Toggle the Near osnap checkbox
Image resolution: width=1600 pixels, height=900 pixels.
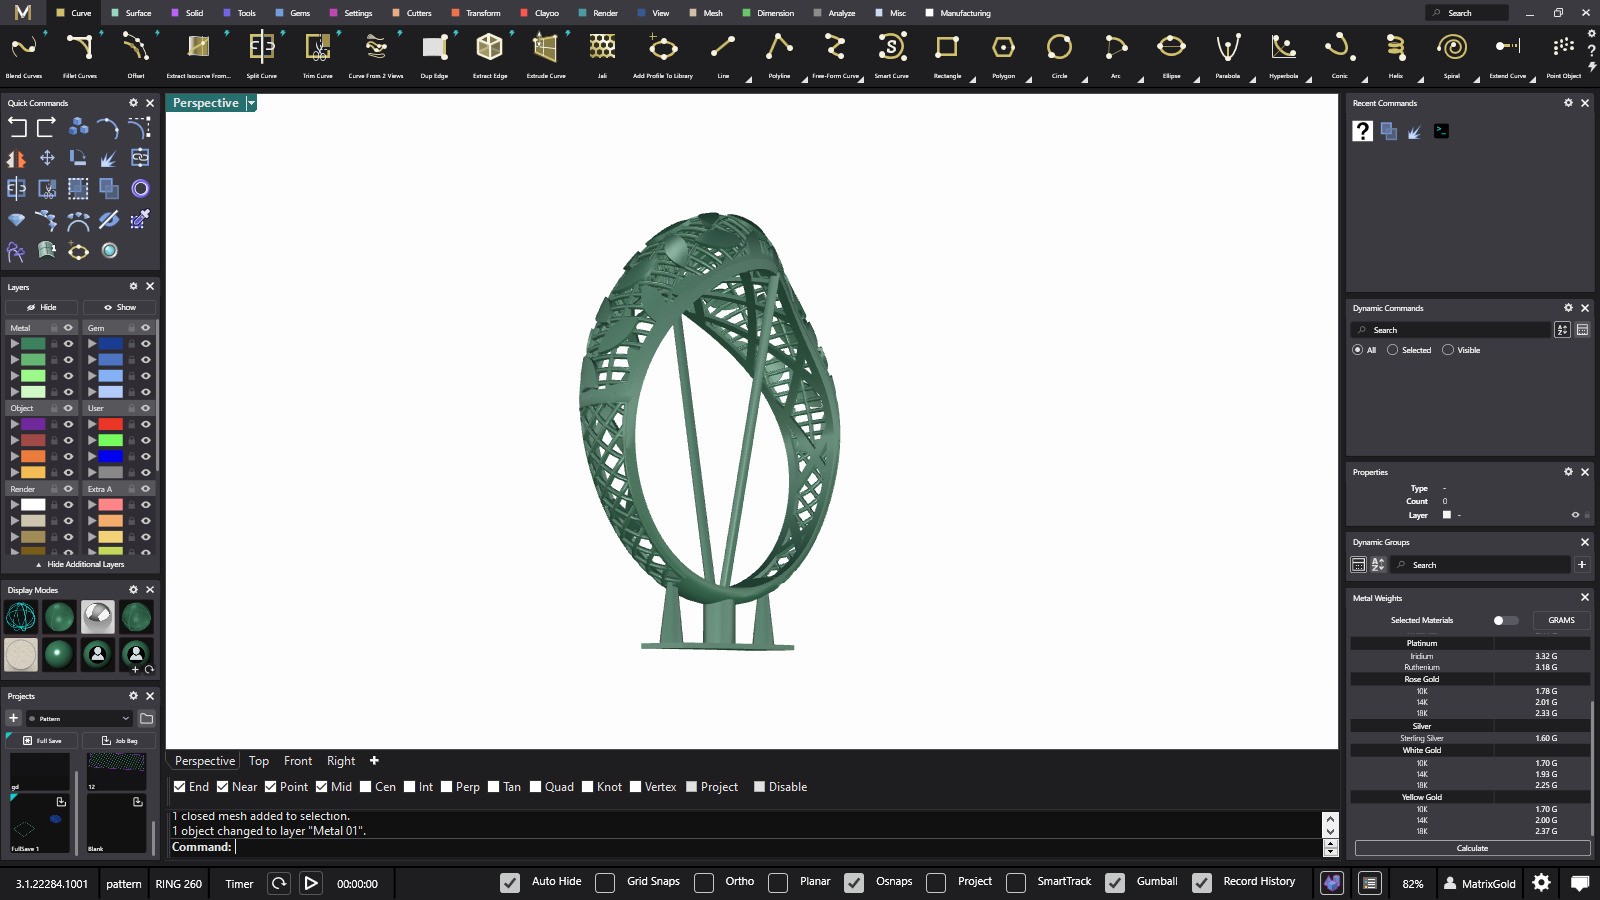[223, 787]
